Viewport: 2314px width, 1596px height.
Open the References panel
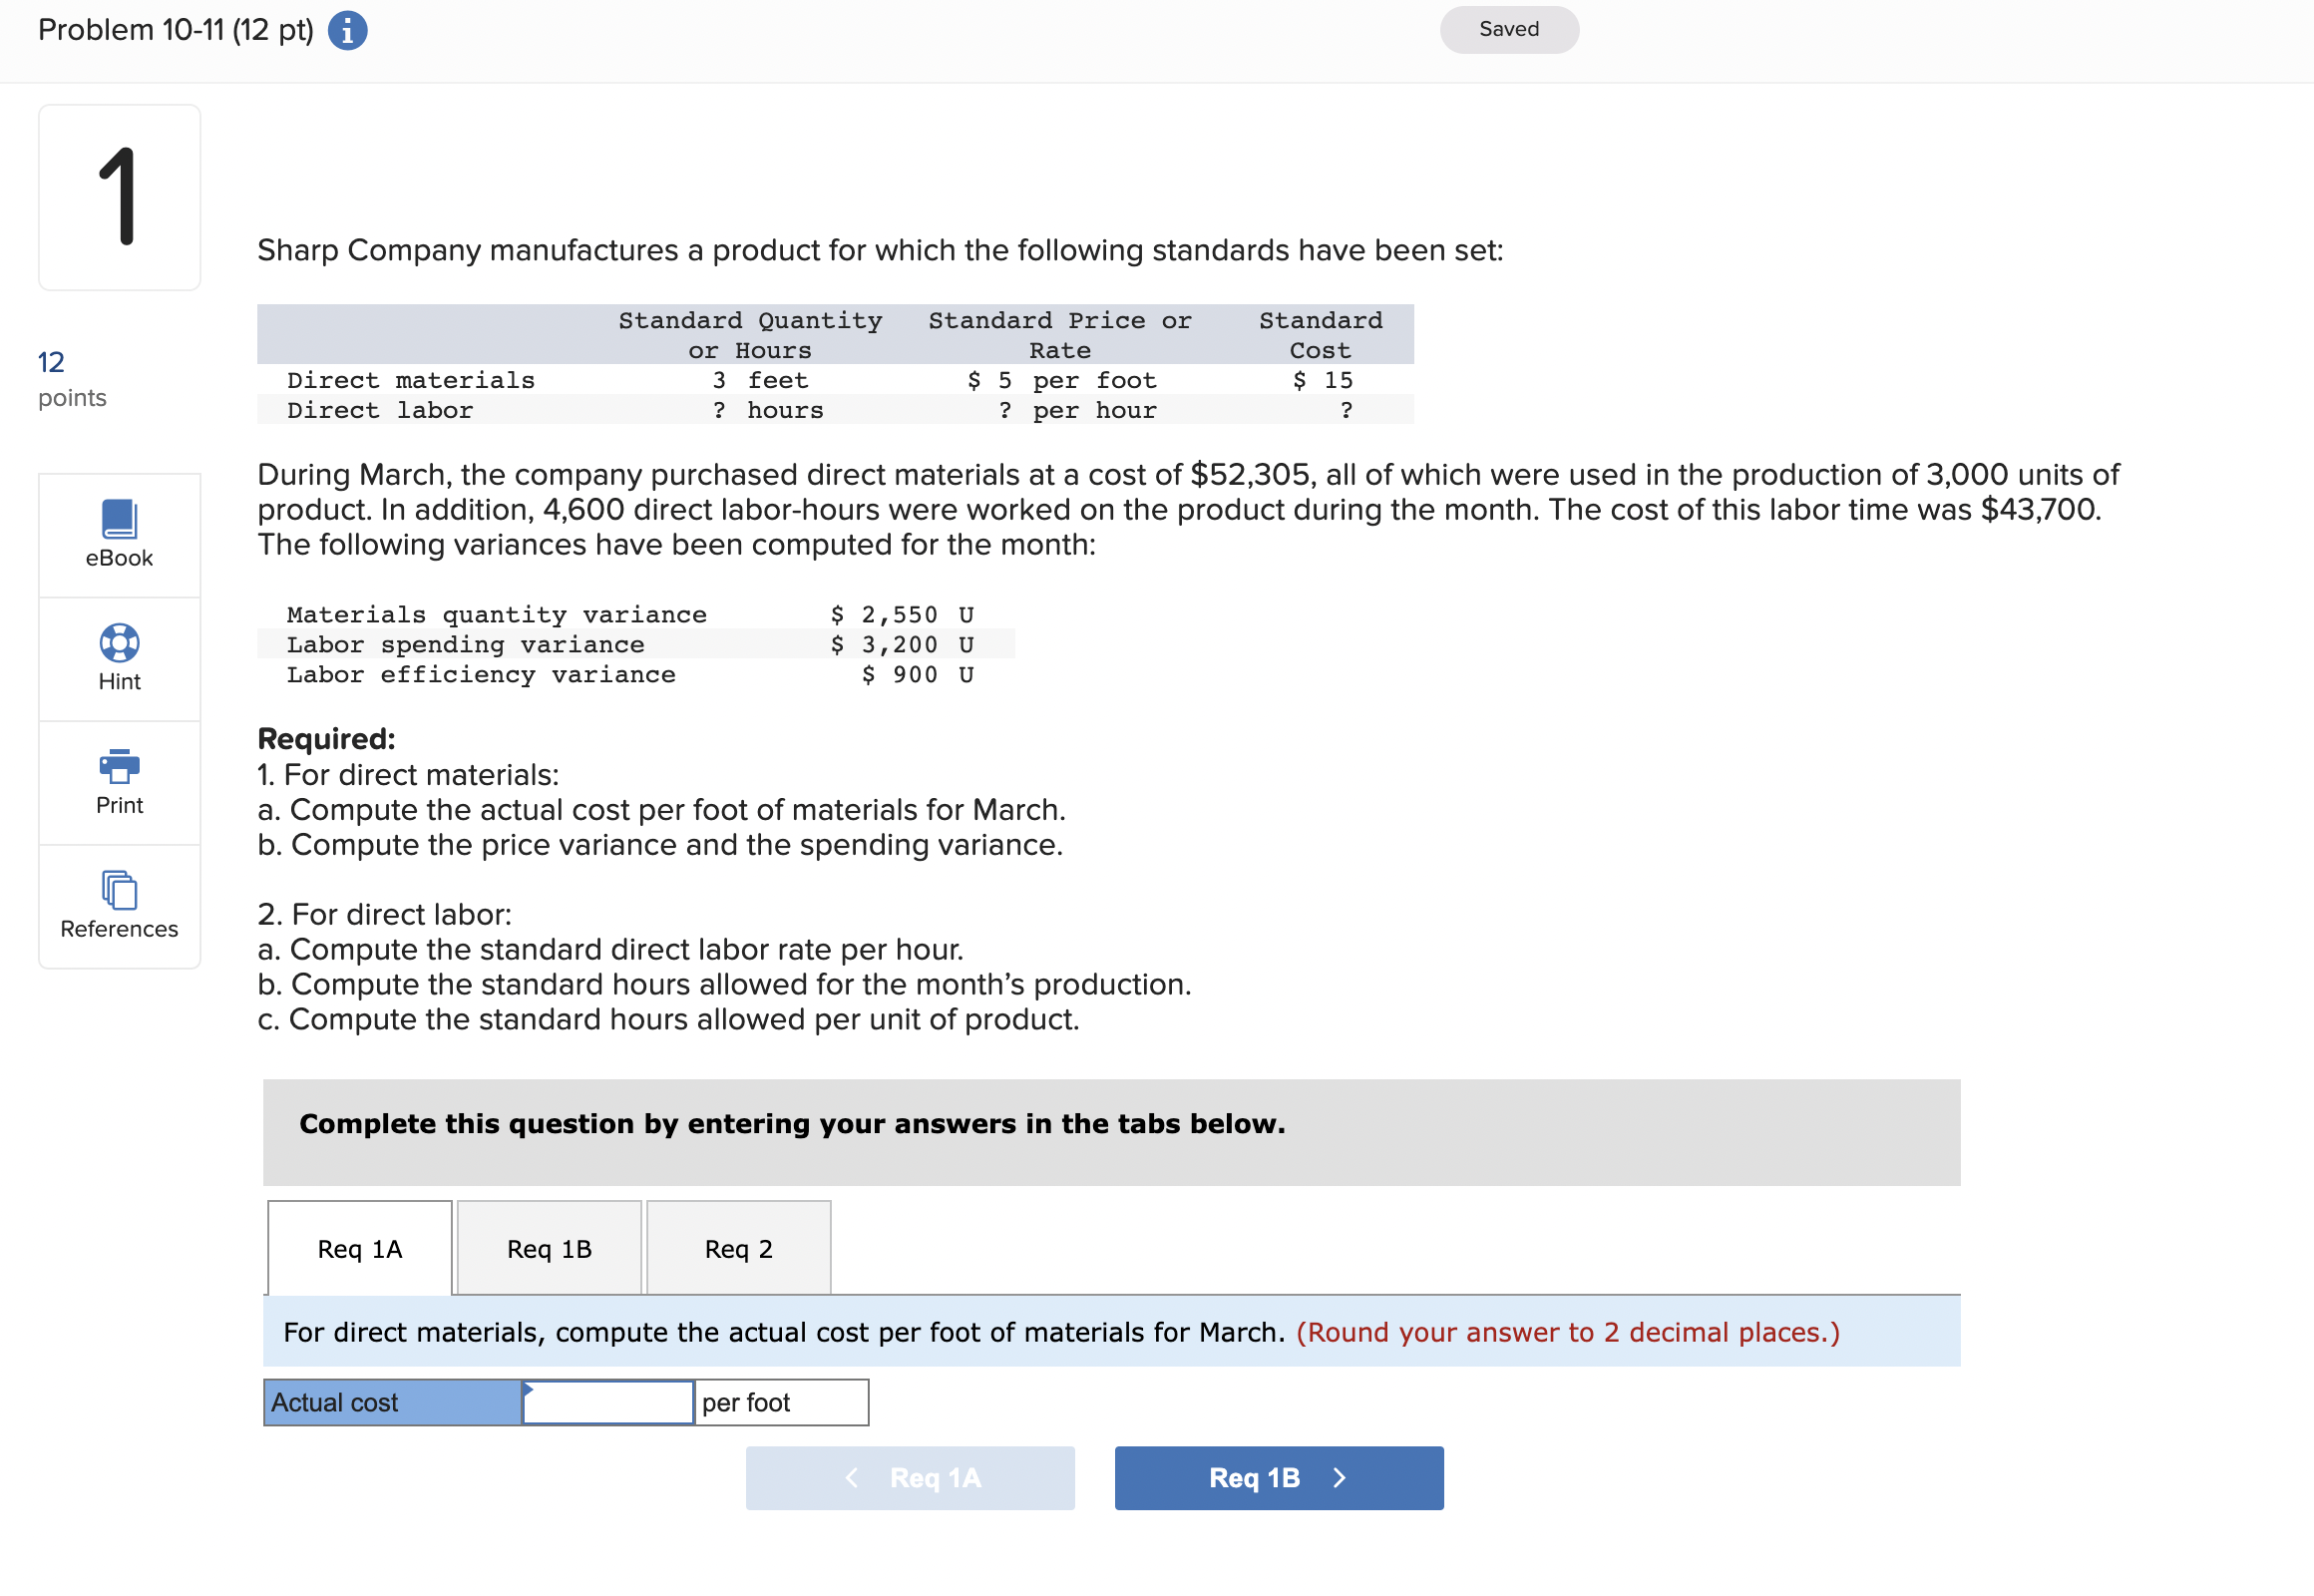(119, 906)
